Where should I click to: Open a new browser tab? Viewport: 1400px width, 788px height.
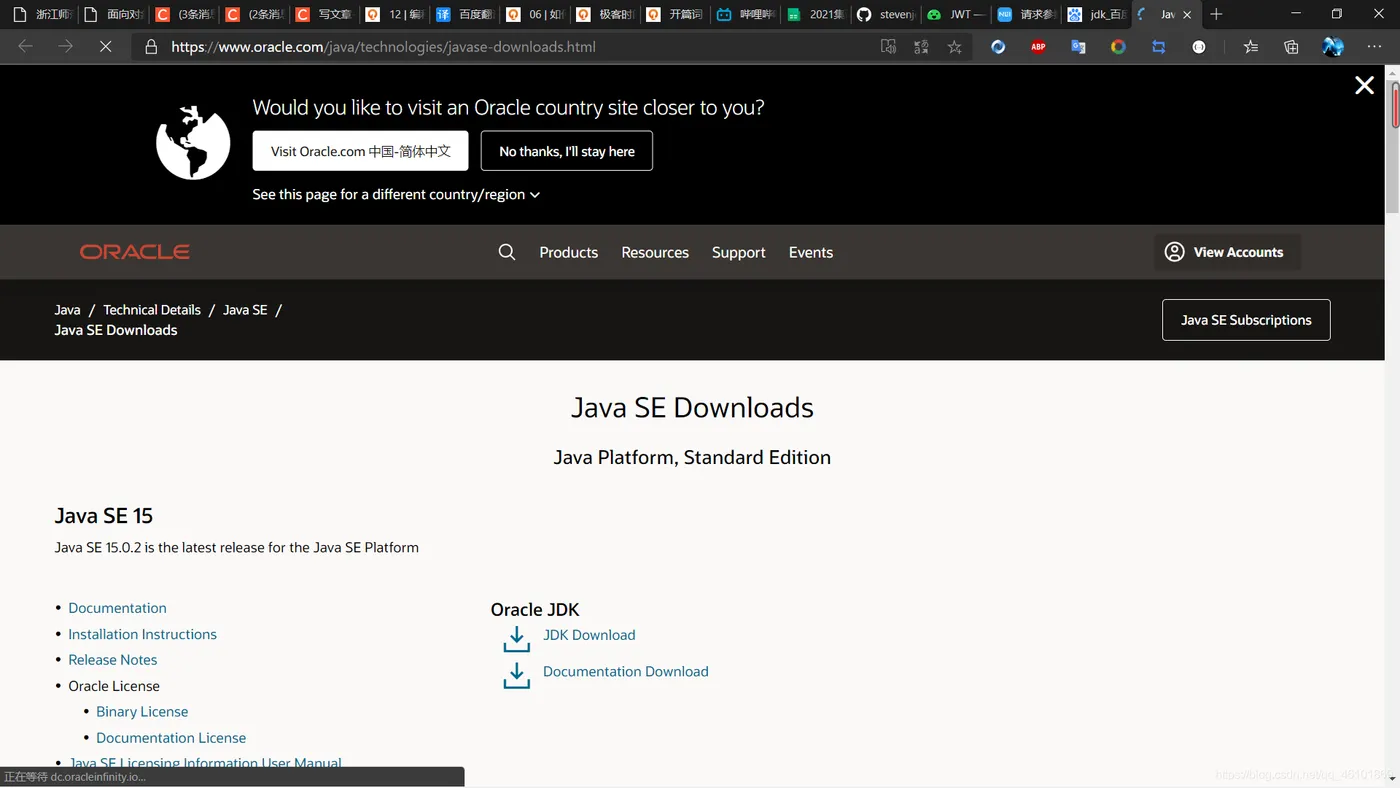(x=1216, y=14)
